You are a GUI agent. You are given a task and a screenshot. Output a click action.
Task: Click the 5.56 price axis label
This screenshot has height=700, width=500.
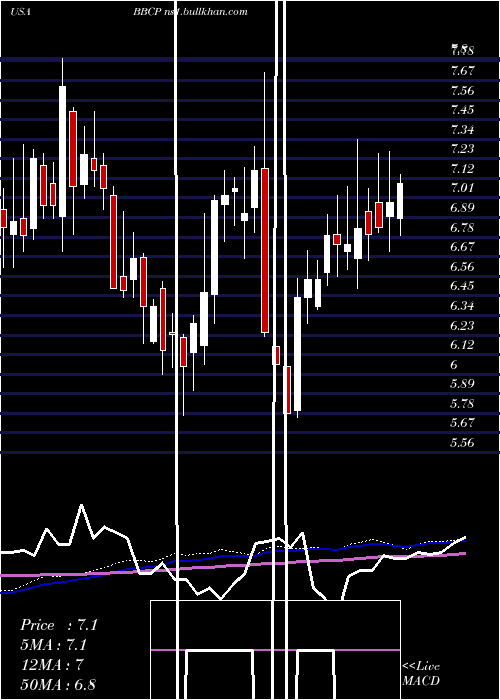click(x=462, y=443)
